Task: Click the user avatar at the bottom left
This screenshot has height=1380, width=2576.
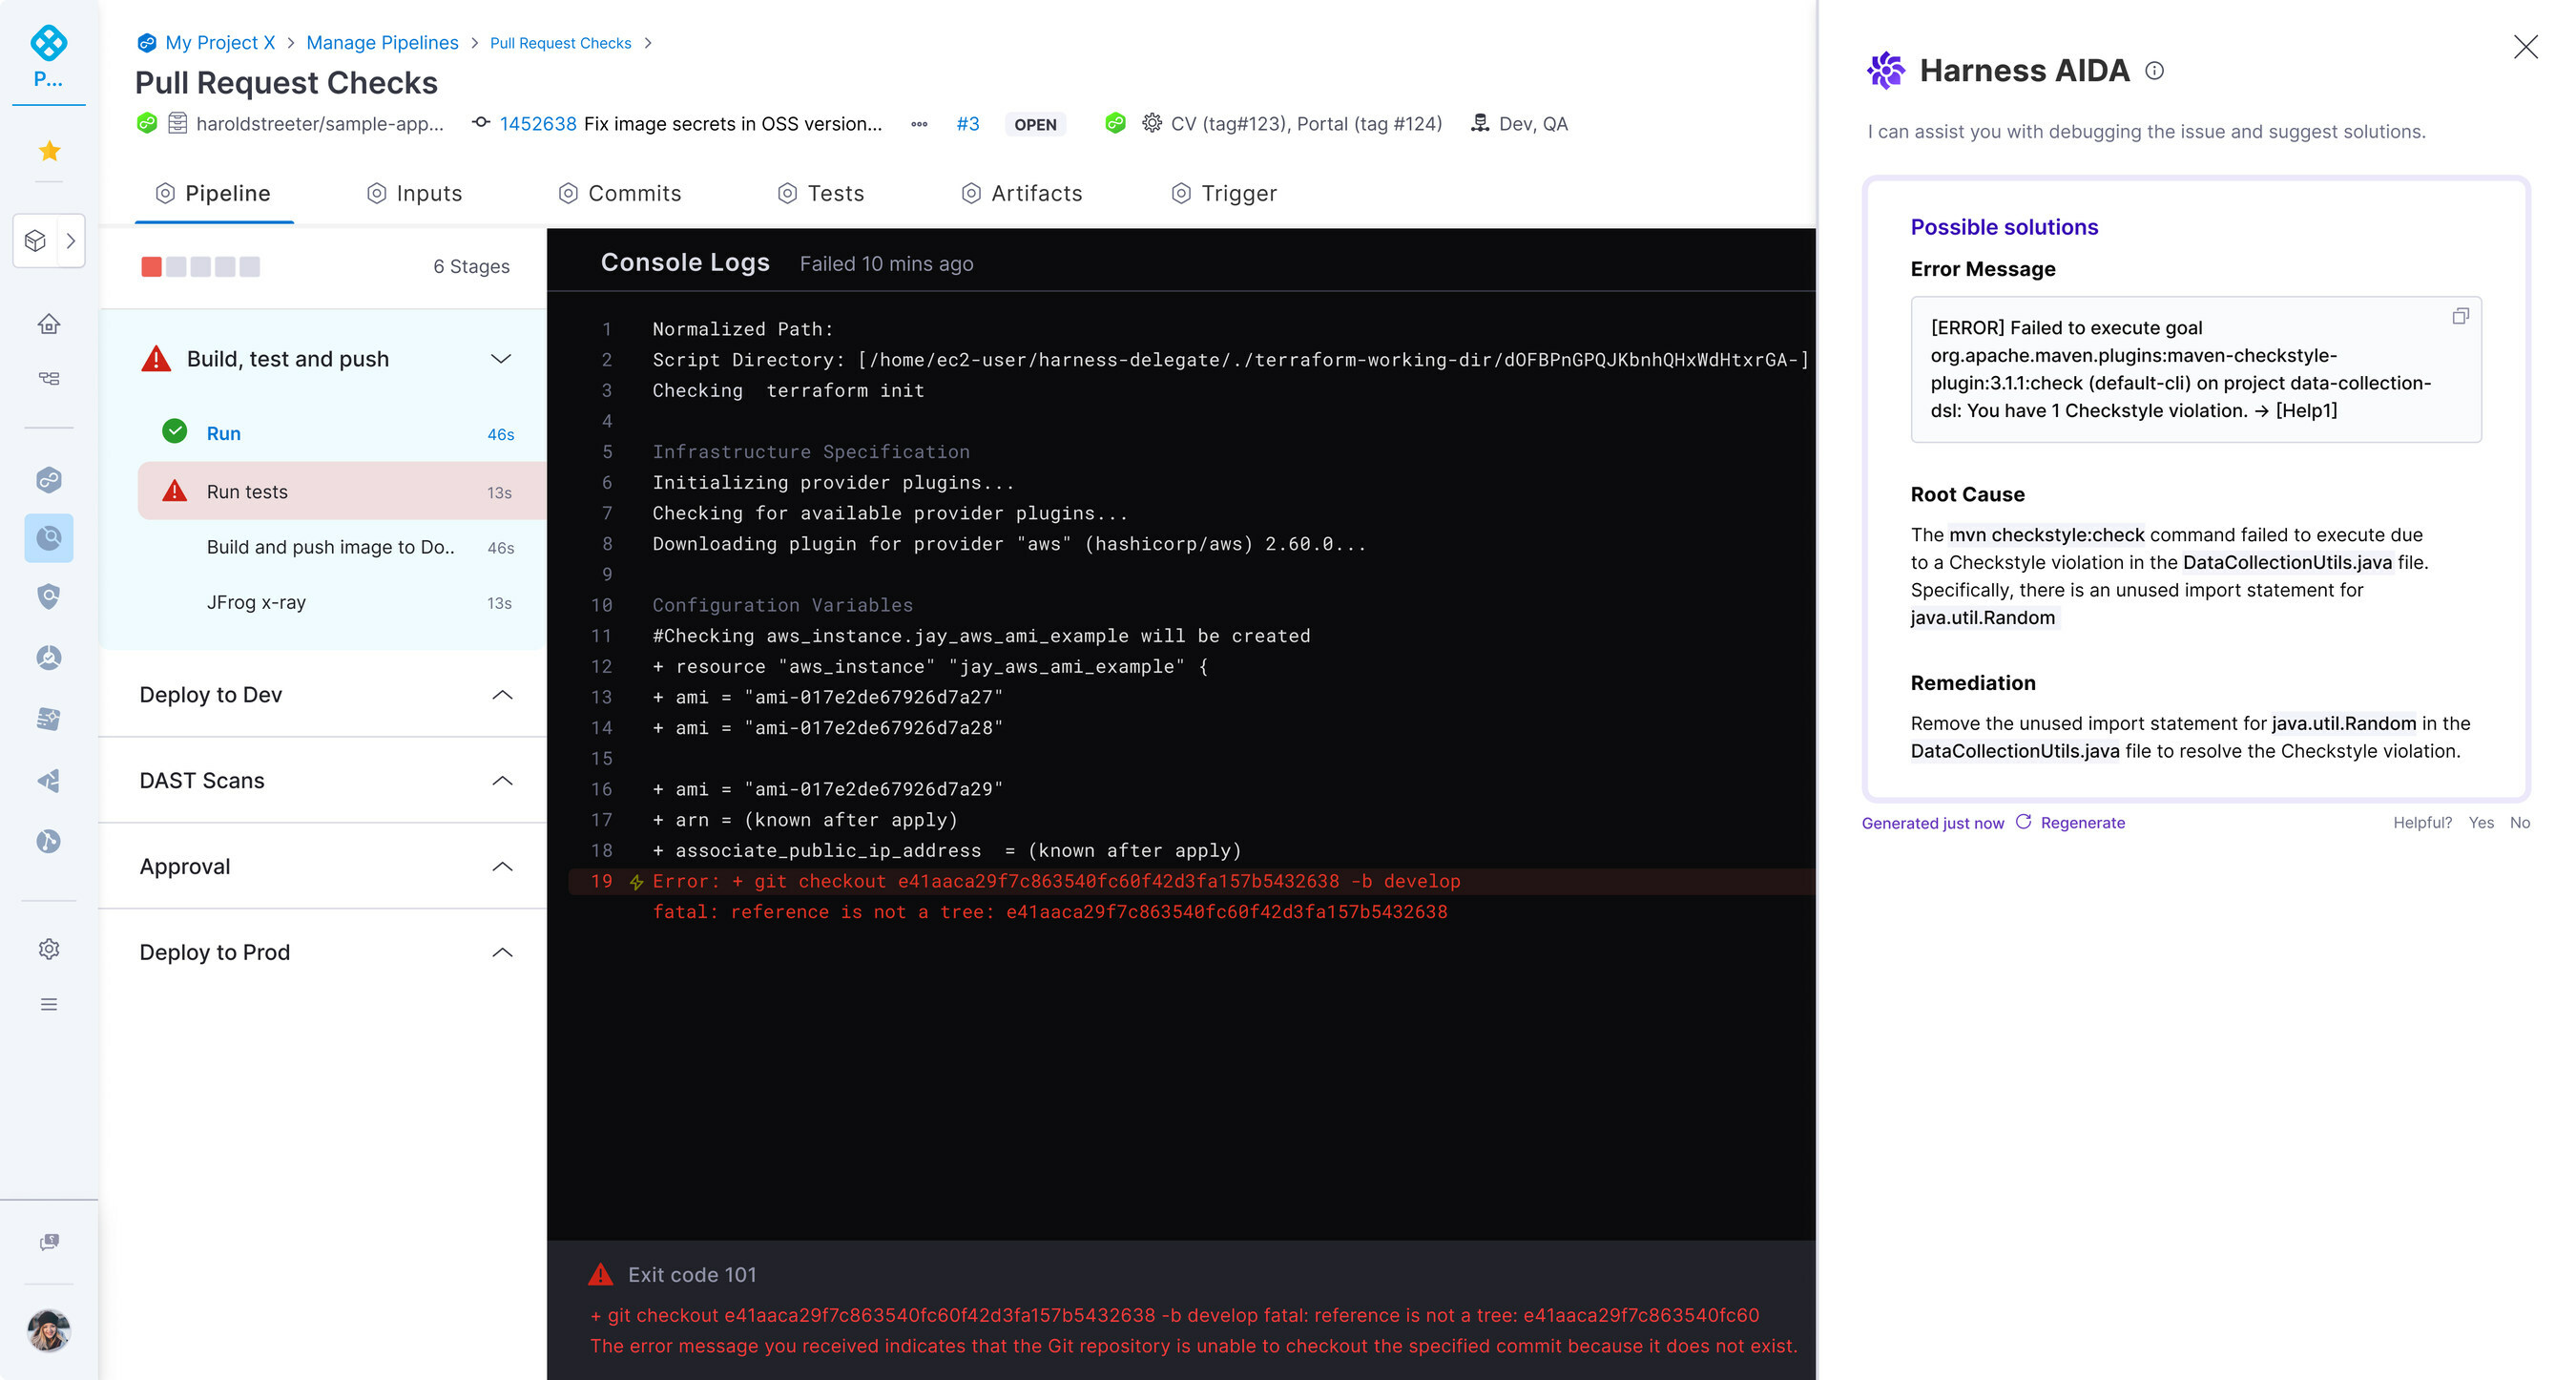Action: tap(49, 1330)
